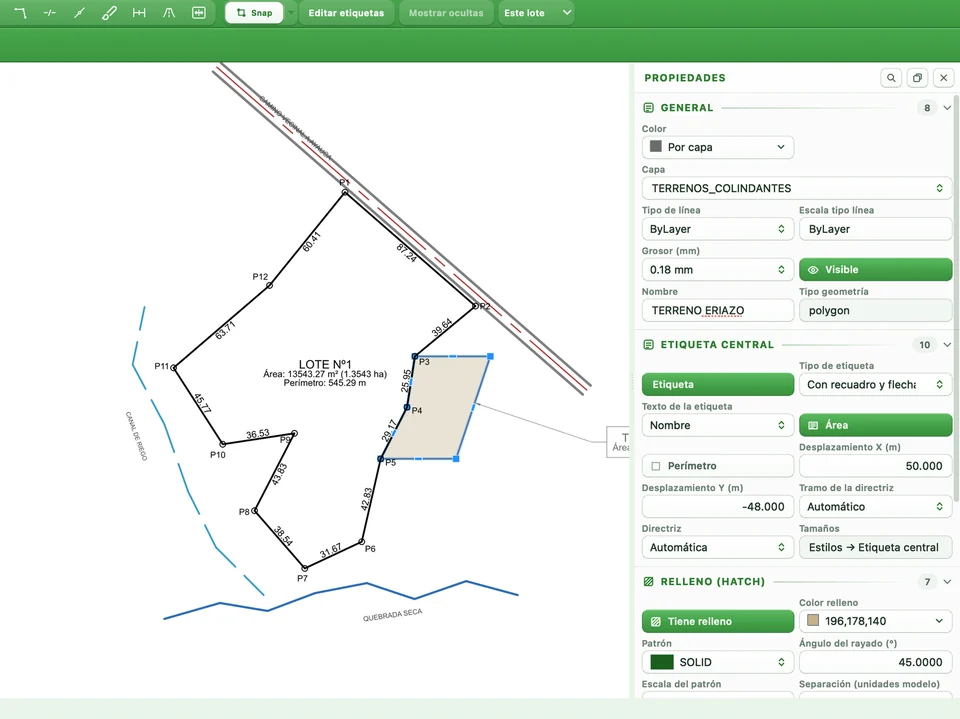The image size is (960, 719).
Task: Toggle the Visible eye button
Action: [876, 269]
